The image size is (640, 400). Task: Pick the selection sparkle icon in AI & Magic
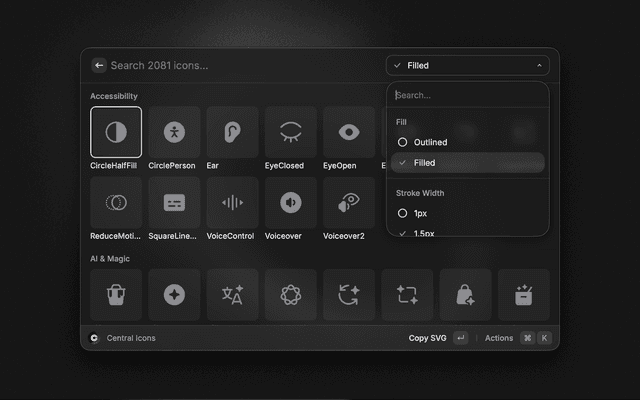407,295
